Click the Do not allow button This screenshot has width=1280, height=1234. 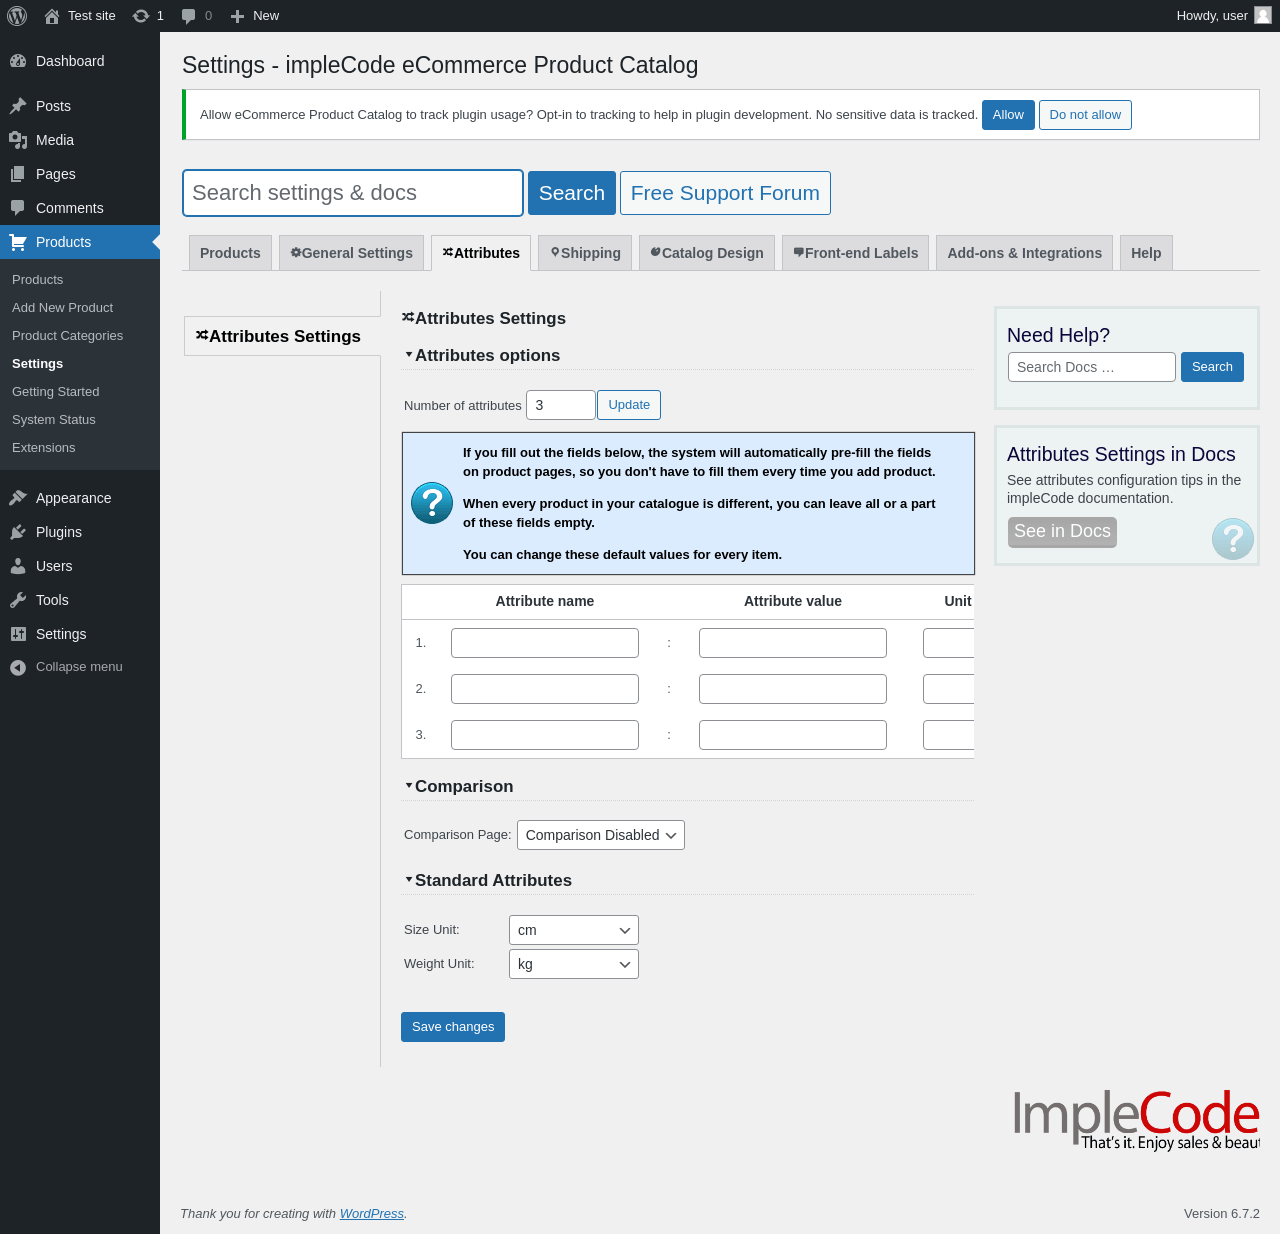click(x=1085, y=115)
